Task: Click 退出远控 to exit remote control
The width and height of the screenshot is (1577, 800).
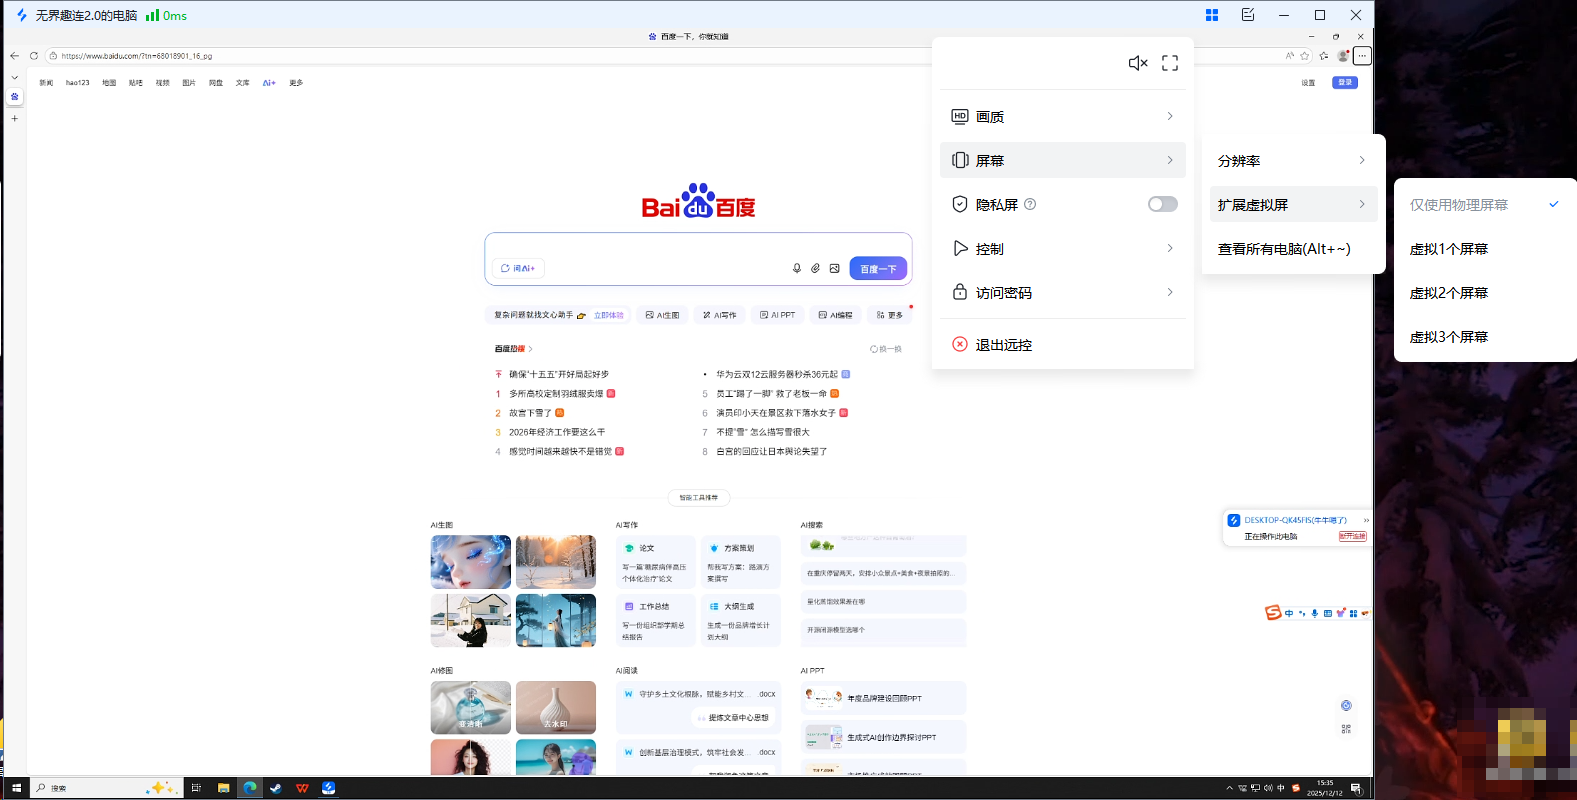Action: tap(1062, 344)
